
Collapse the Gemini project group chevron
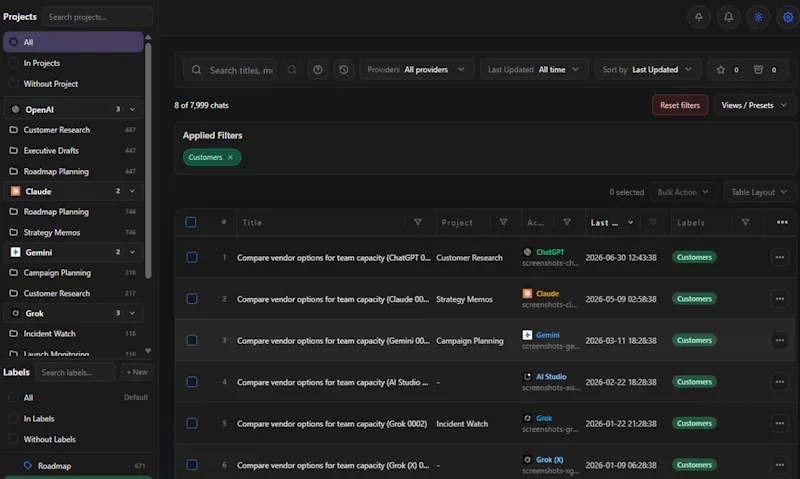[132, 253]
